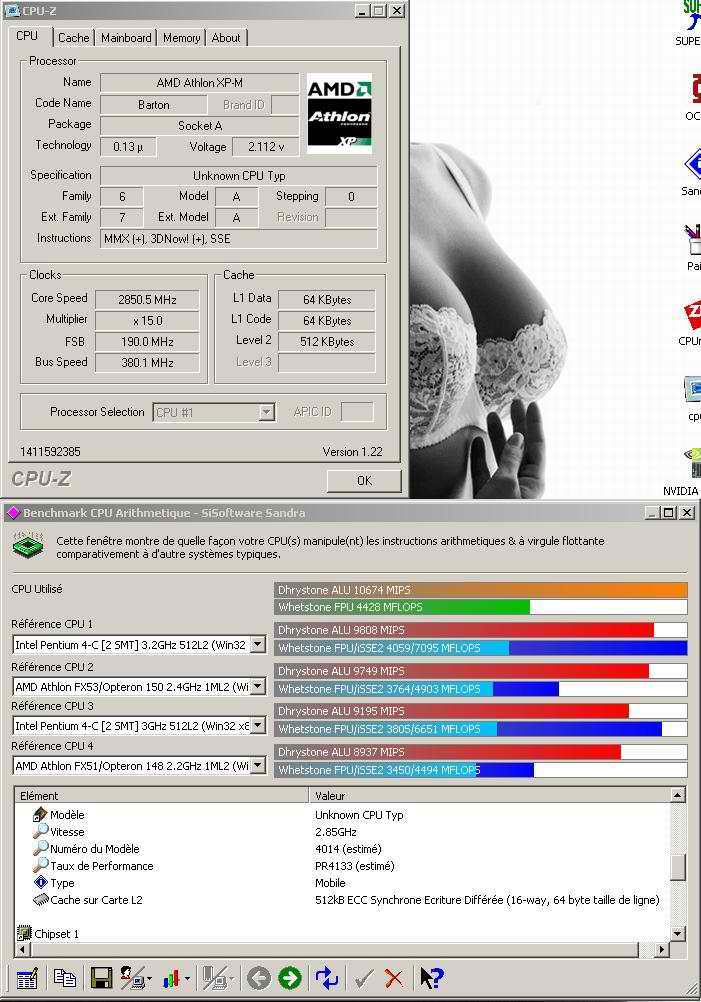Click the Code Name Barton value
Image resolution: width=701 pixels, height=1002 pixels.
click(x=153, y=105)
